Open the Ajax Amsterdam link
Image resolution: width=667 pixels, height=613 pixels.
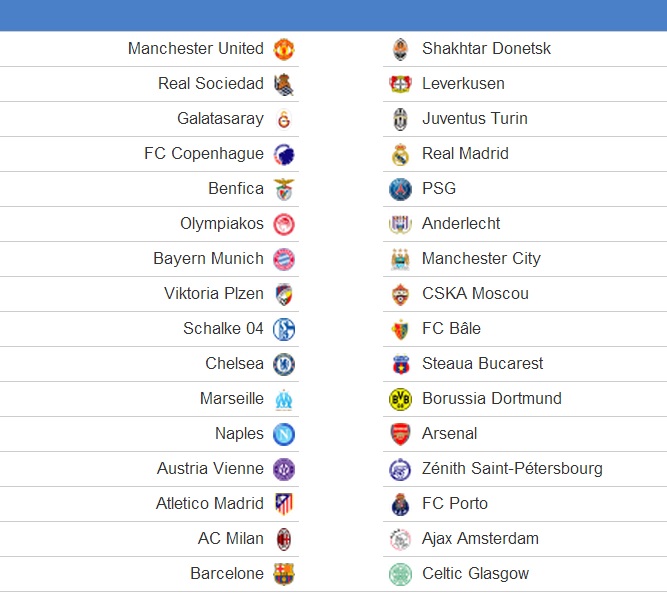[x=480, y=539]
